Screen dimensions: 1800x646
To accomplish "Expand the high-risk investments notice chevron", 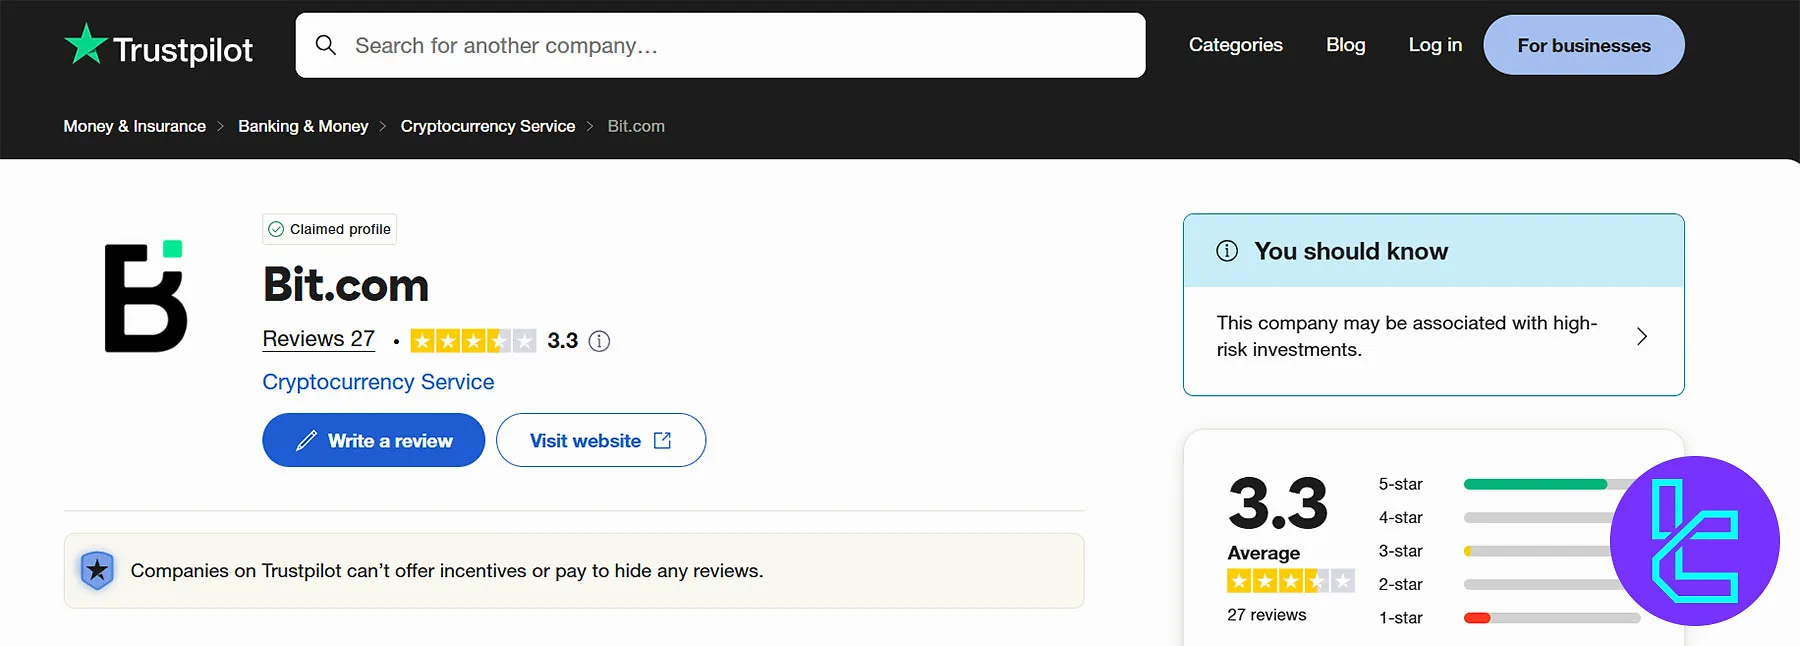I will pyautogui.click(x=1641, y=336).
